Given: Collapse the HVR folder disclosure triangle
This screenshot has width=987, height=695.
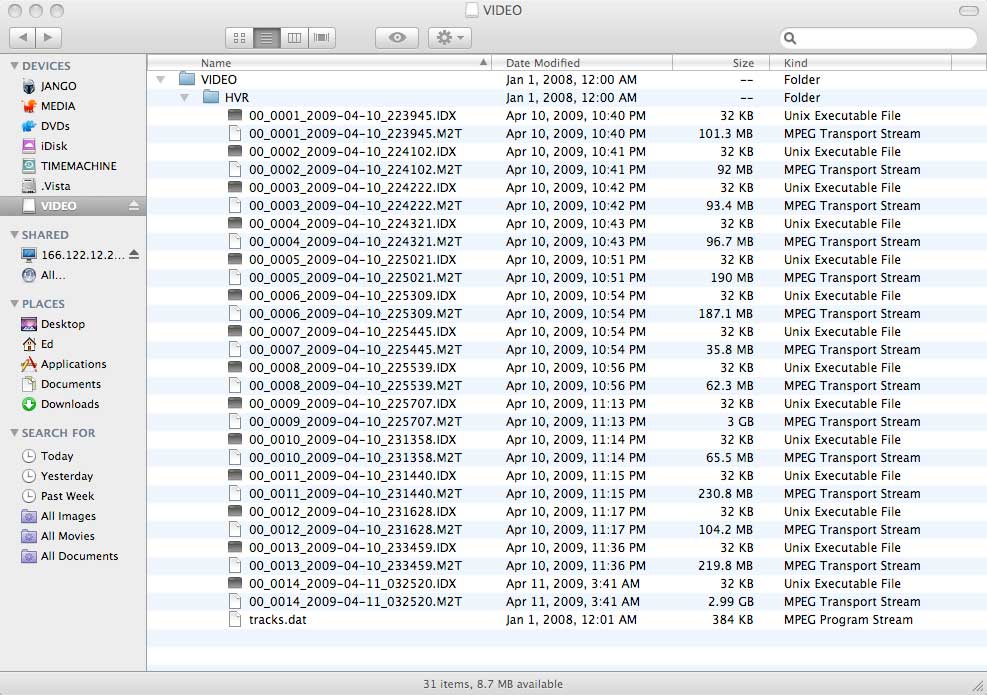Looking at the screenshot, I should [184, 98].
